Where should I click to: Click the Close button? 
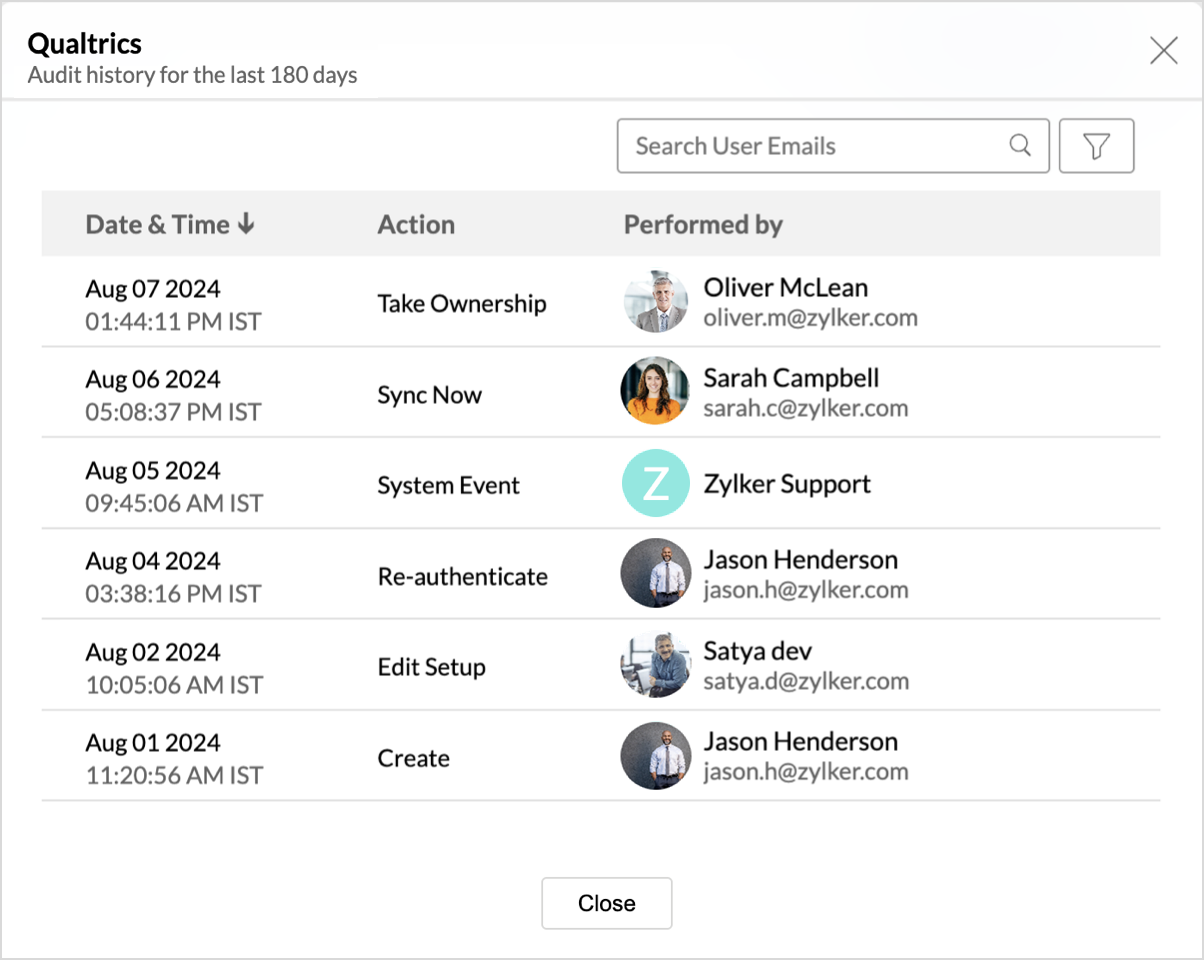607,903
